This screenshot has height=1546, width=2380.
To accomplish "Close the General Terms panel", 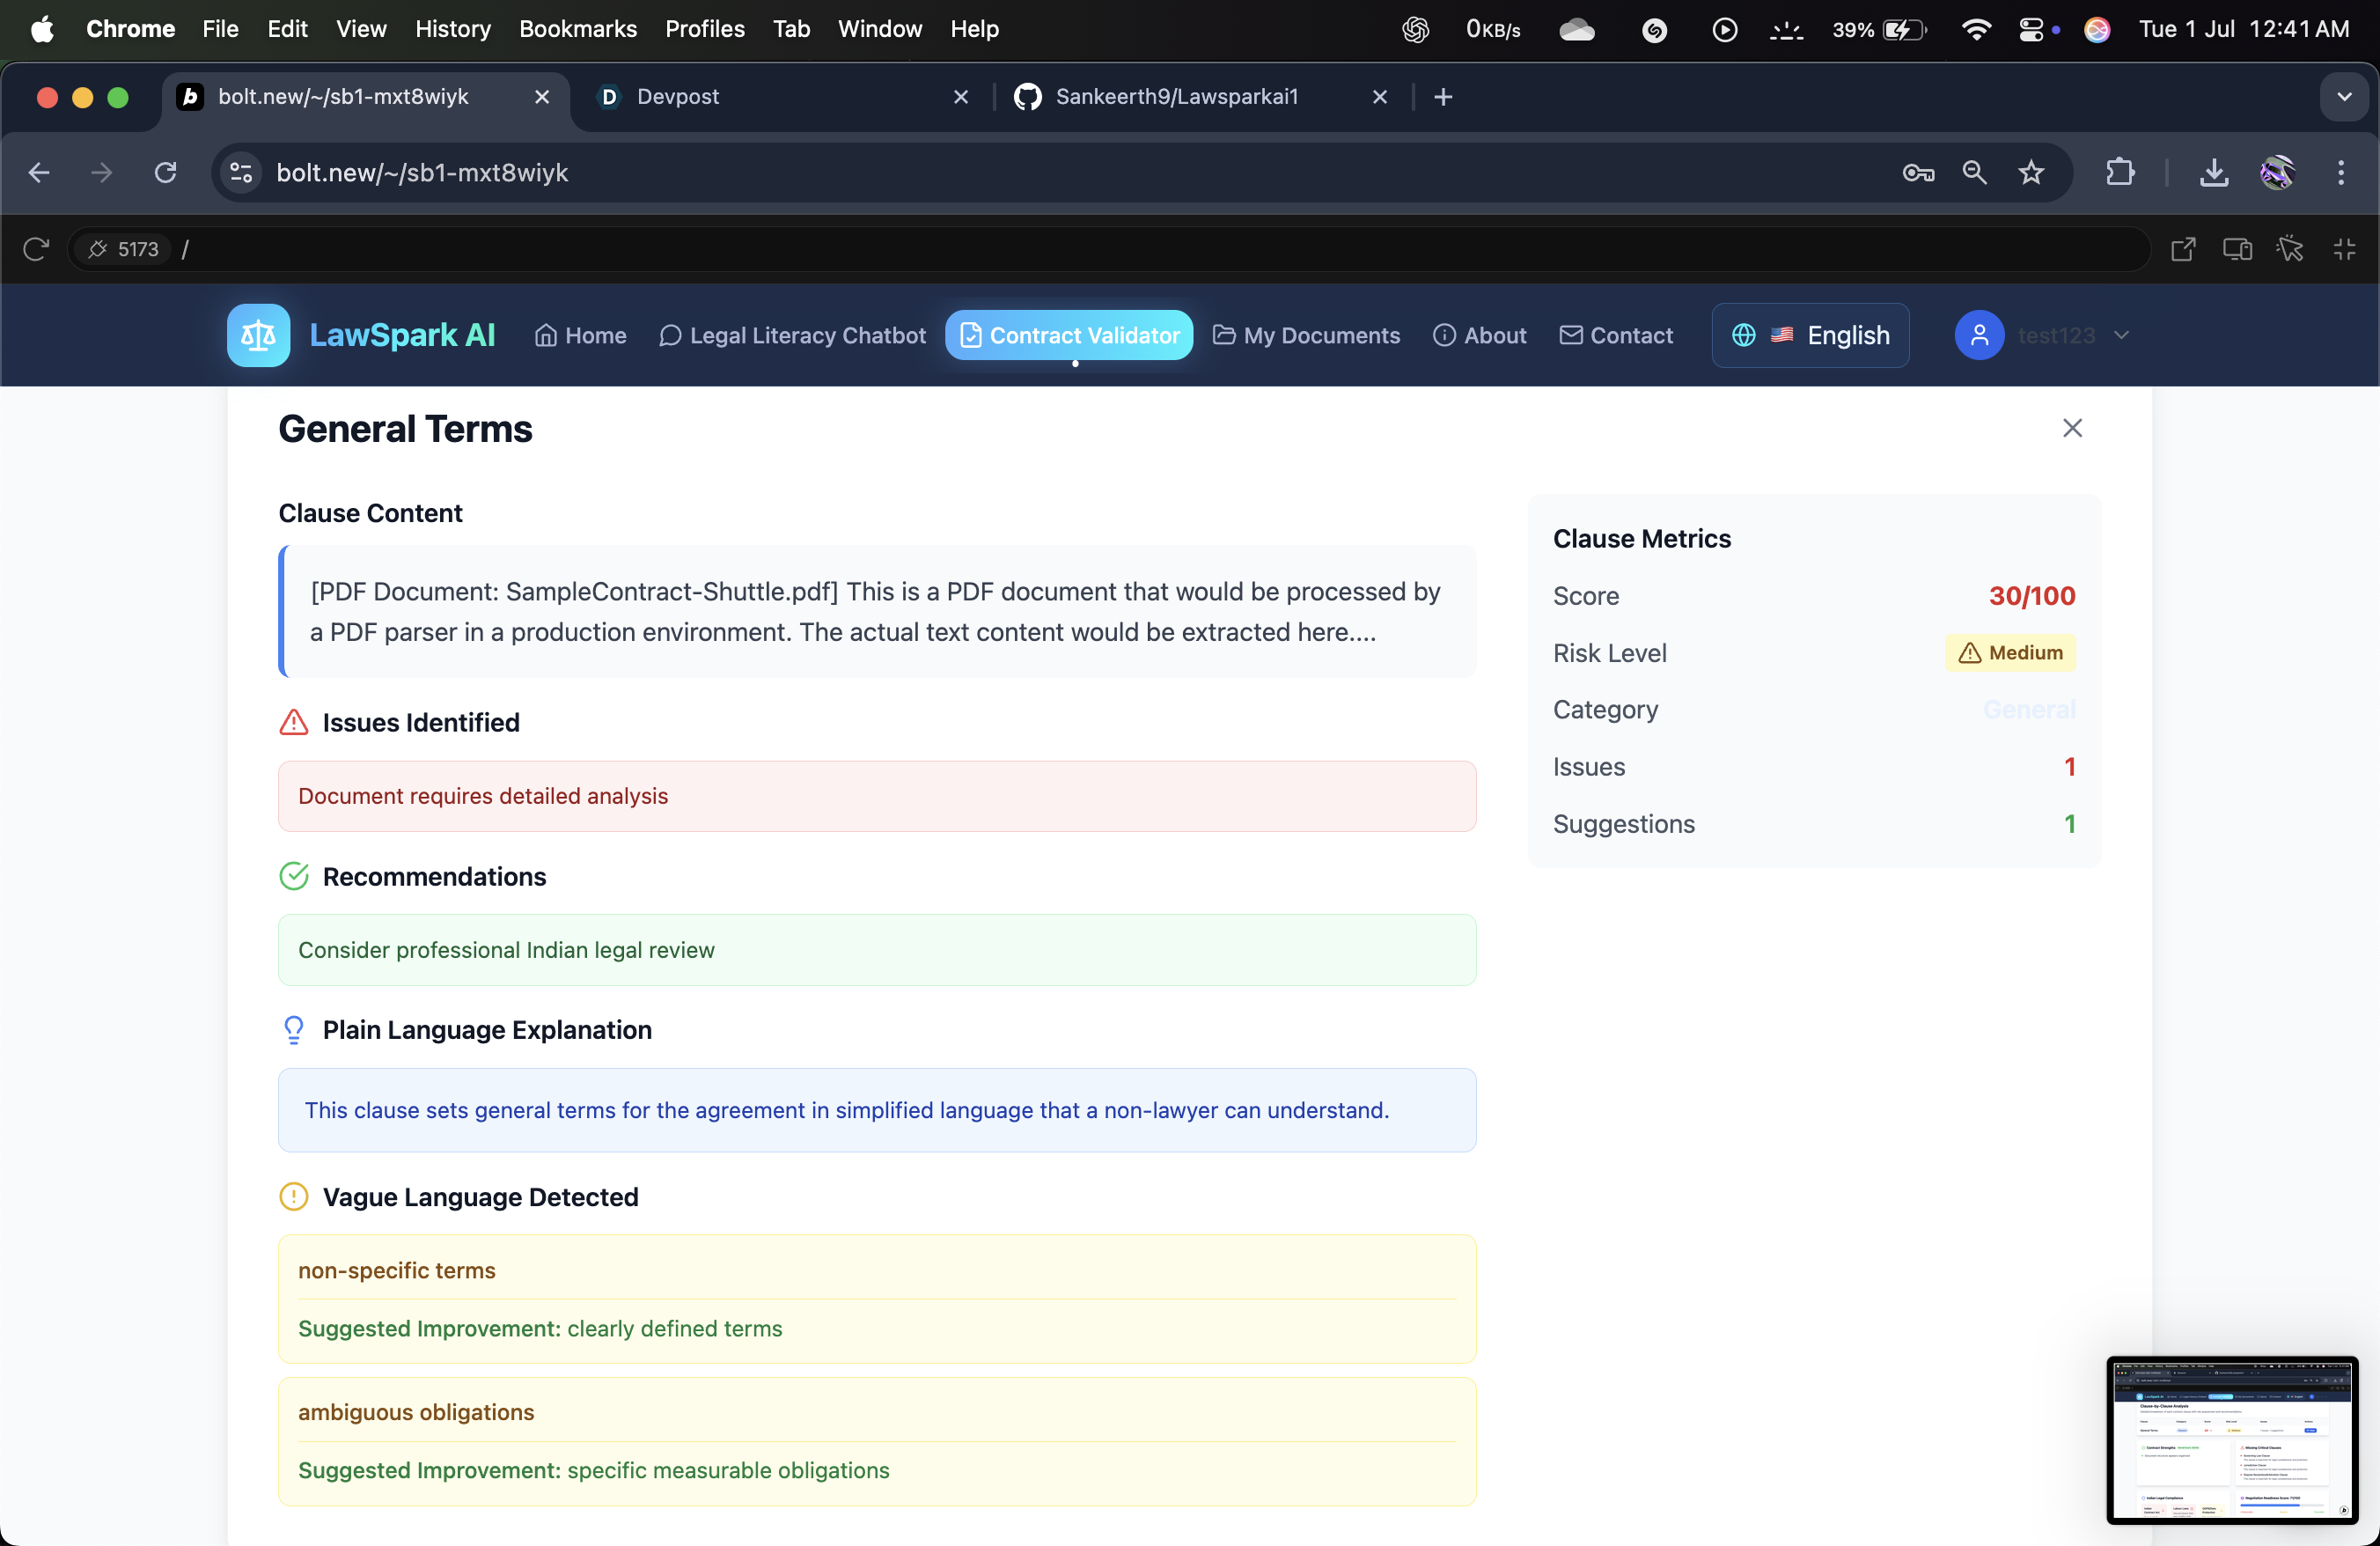I will pyautogui.click(x=2072, y=428).
